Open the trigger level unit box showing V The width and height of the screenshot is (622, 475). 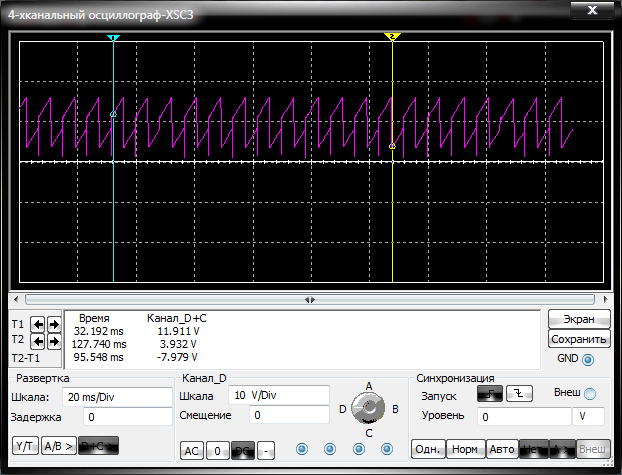[588, 417]
